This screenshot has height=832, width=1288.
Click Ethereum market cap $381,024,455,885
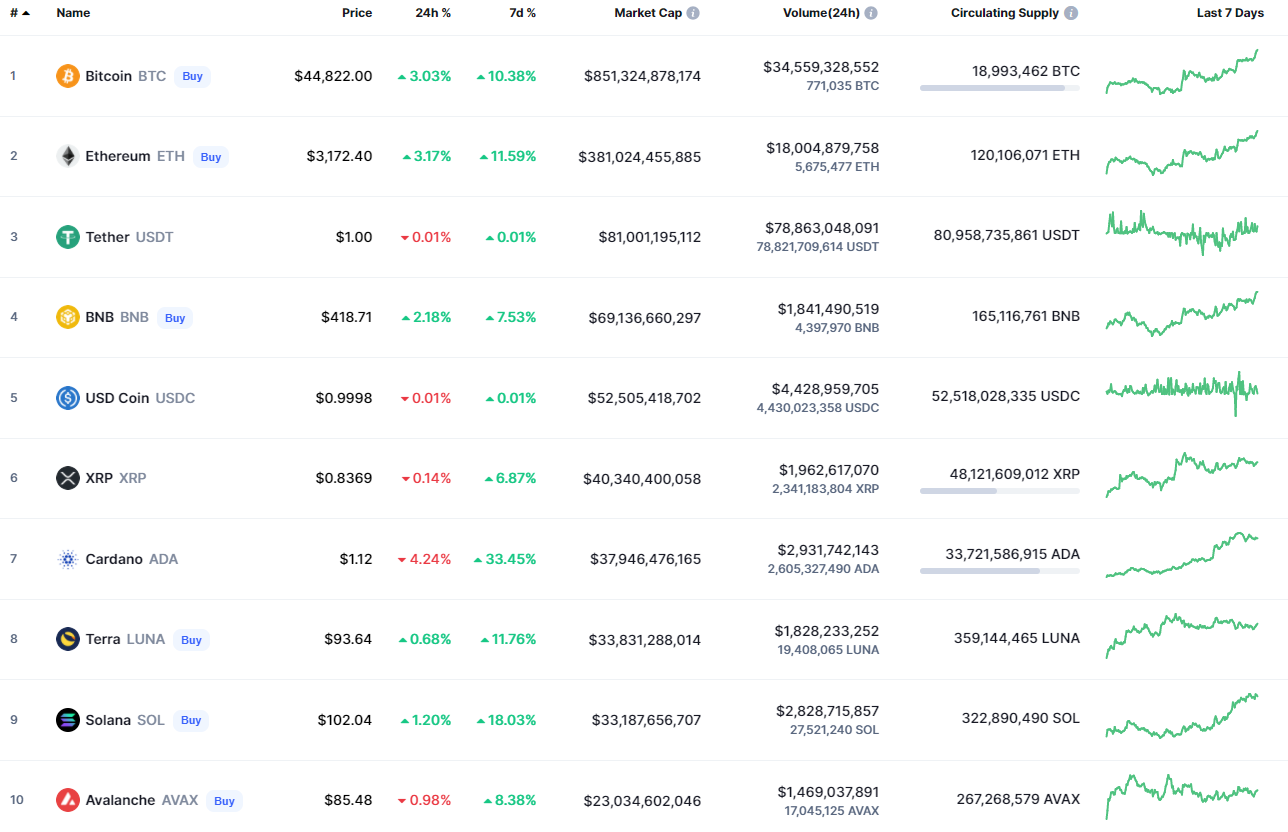tap(640, 157)
